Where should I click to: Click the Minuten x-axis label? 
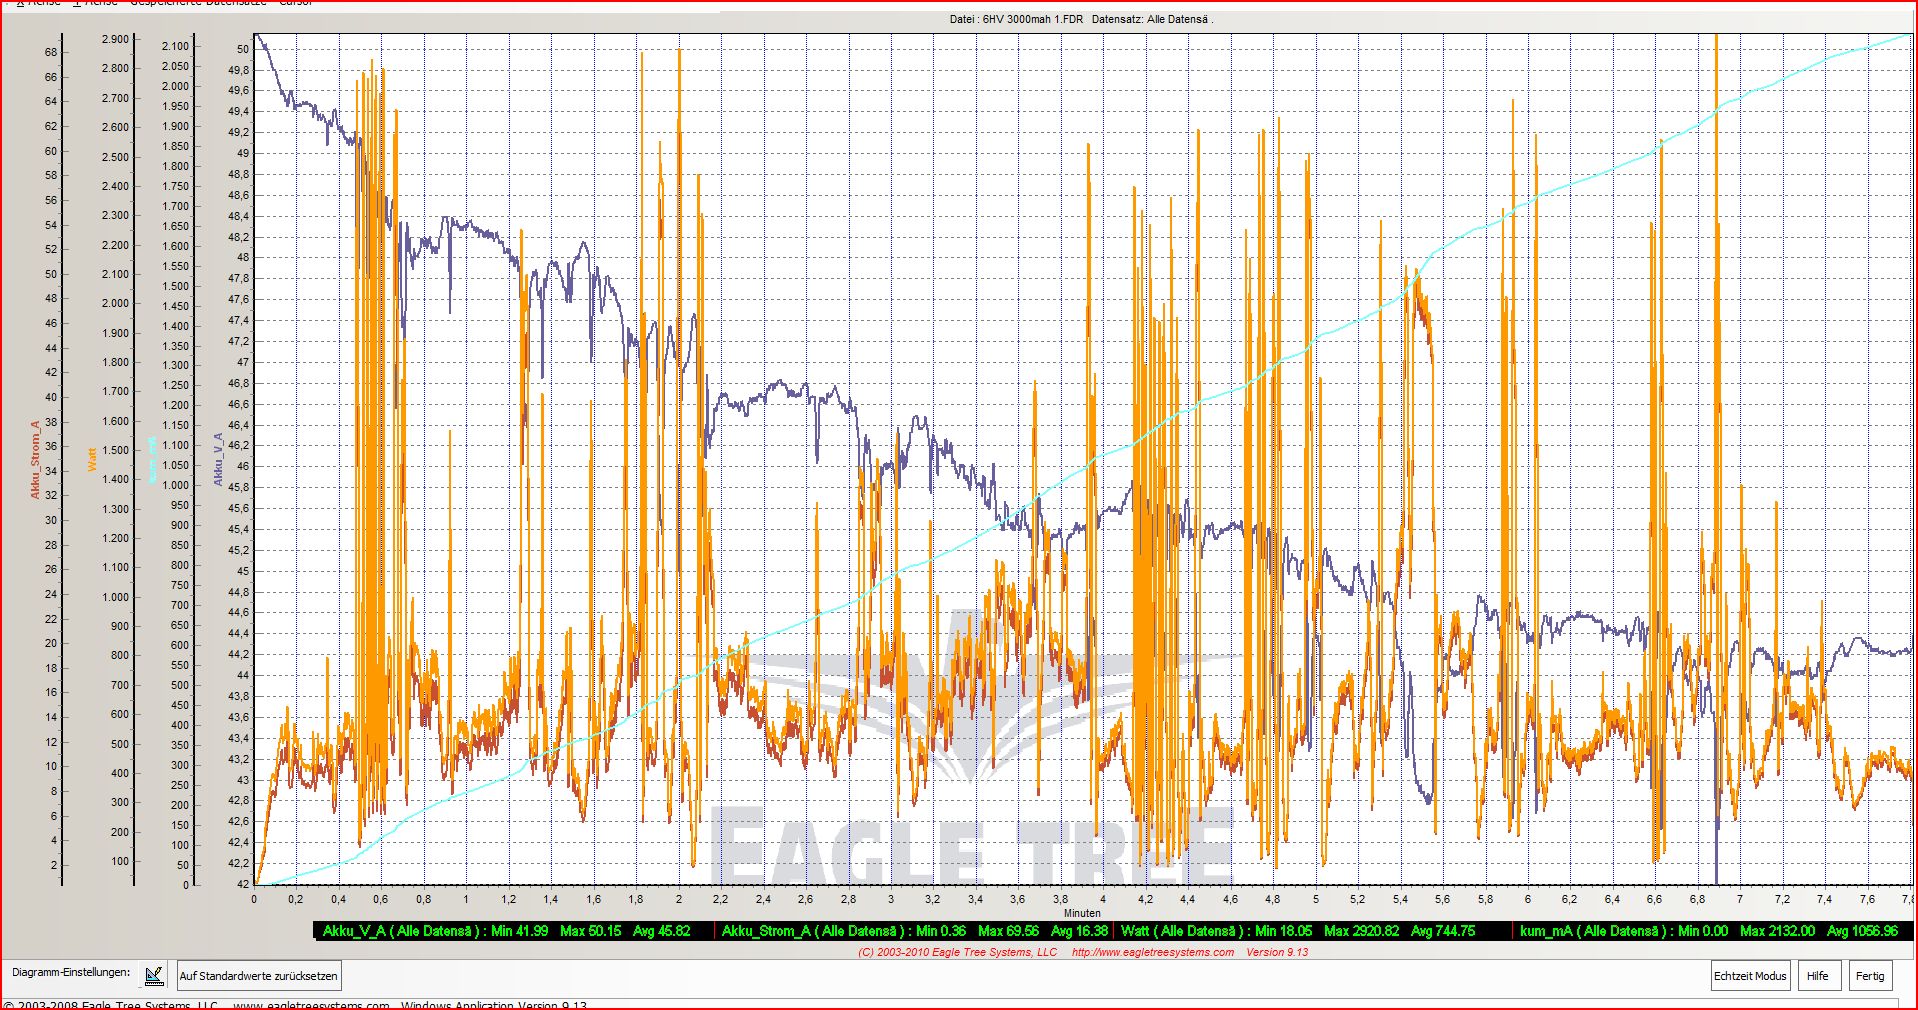point(1082,913)
